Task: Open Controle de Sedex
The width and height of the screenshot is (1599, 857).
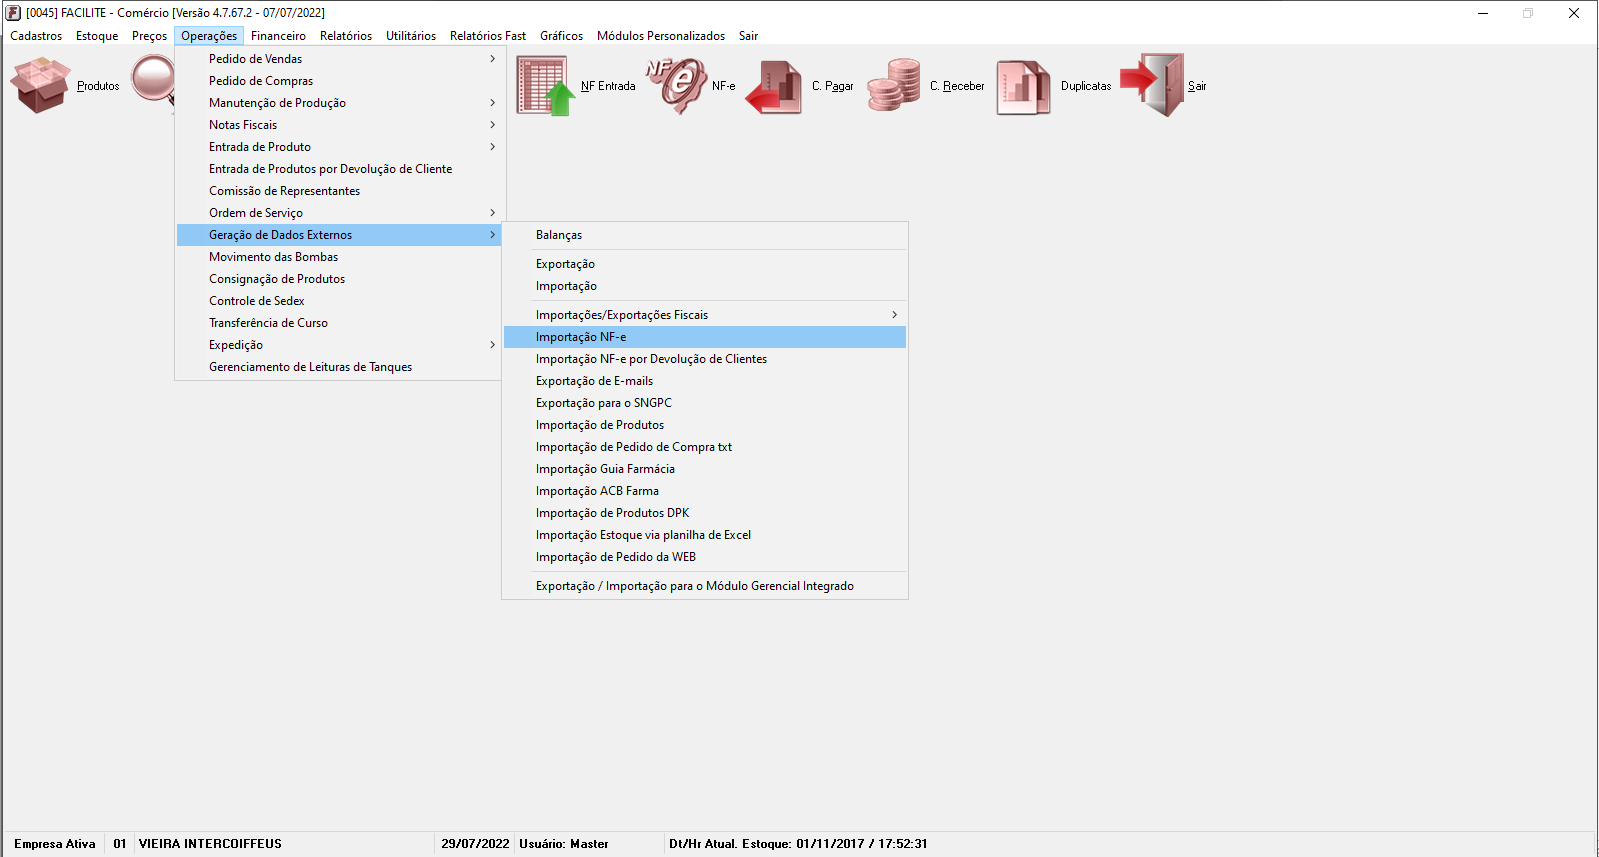Action: pos(339,301)
